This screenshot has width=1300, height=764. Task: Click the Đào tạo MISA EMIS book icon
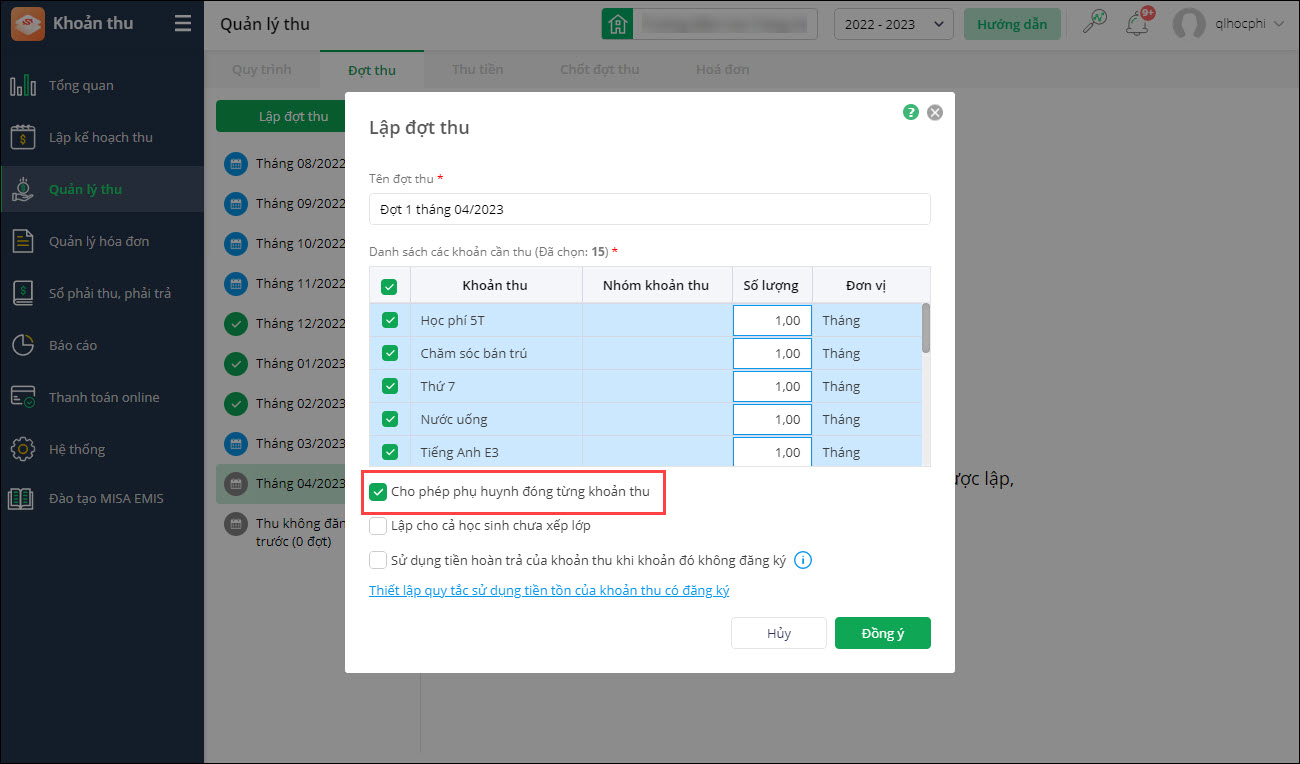[x=23, y=498]
